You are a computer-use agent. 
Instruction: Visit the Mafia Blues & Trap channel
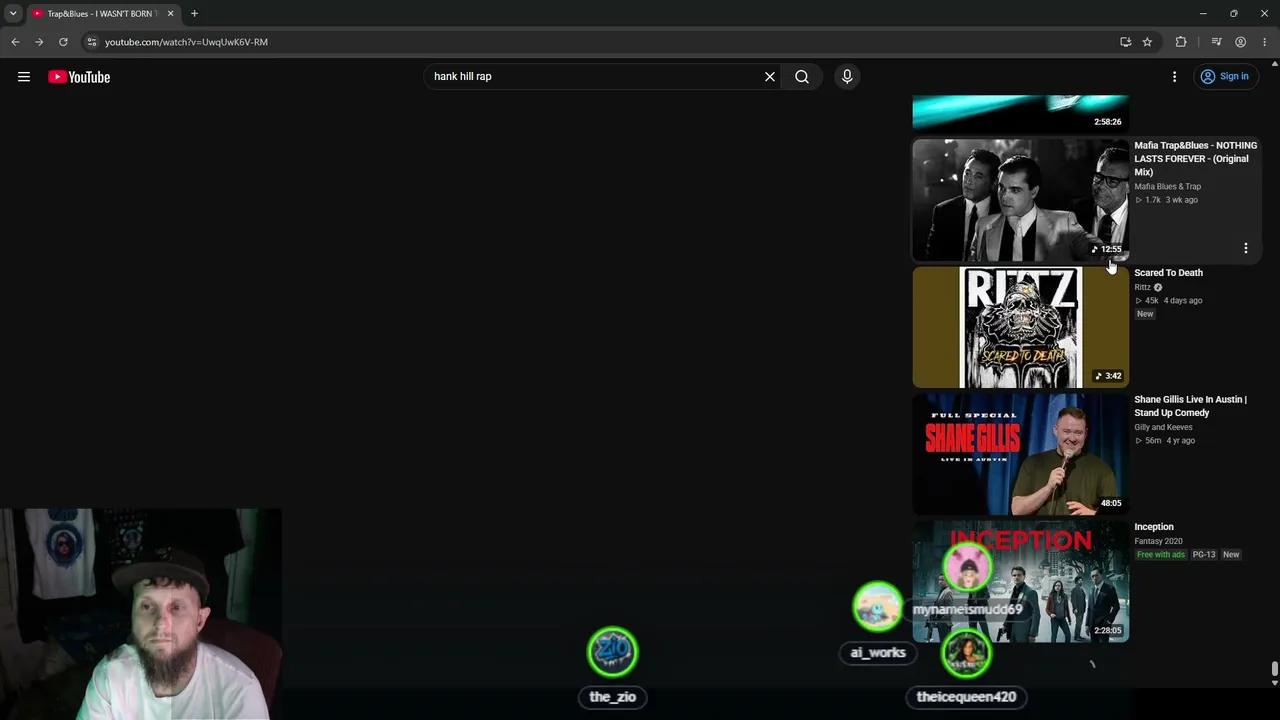pyautogui.click(x=1167, y=187)
